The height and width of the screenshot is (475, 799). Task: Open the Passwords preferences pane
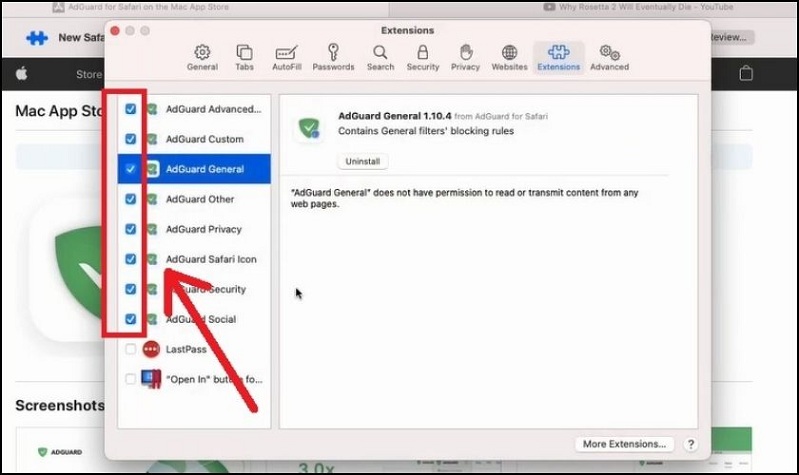333,57
